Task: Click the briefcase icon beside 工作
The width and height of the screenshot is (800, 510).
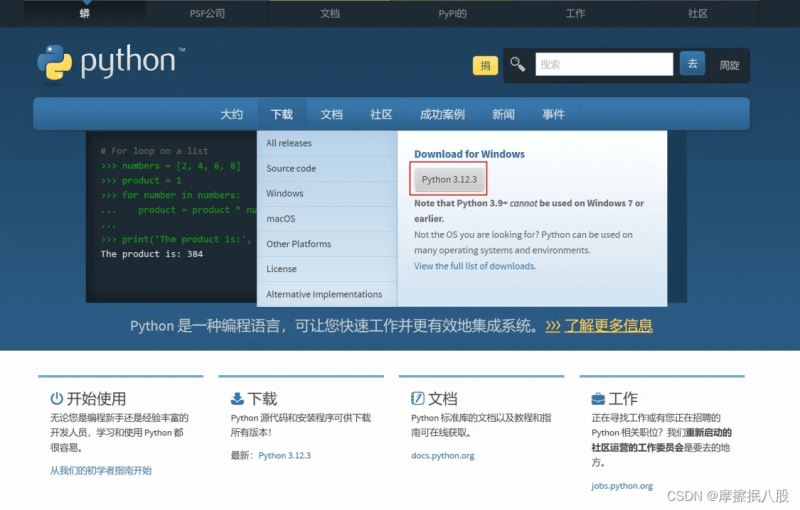Action: tap(598, 399)
